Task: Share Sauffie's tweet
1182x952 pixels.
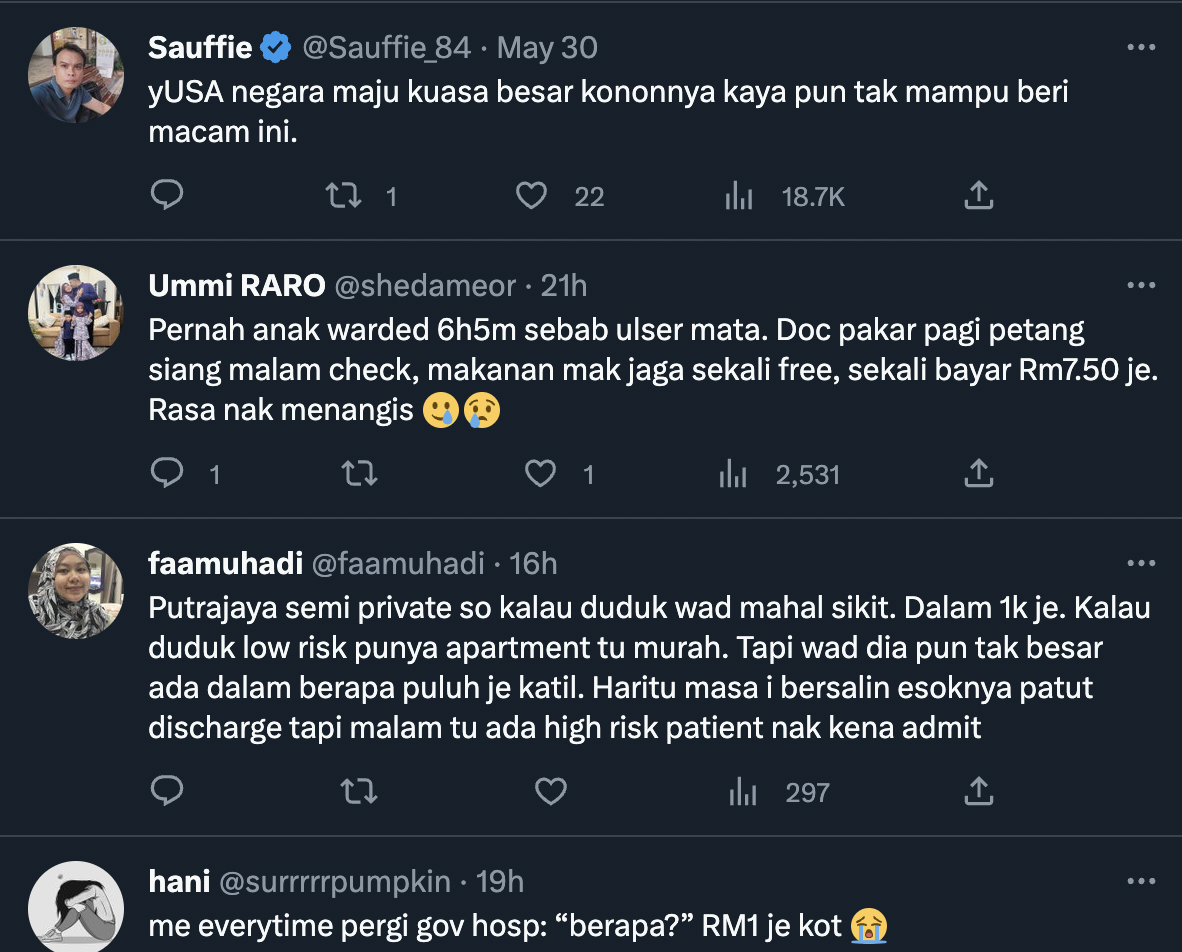Action: click(x=978, y=196)
